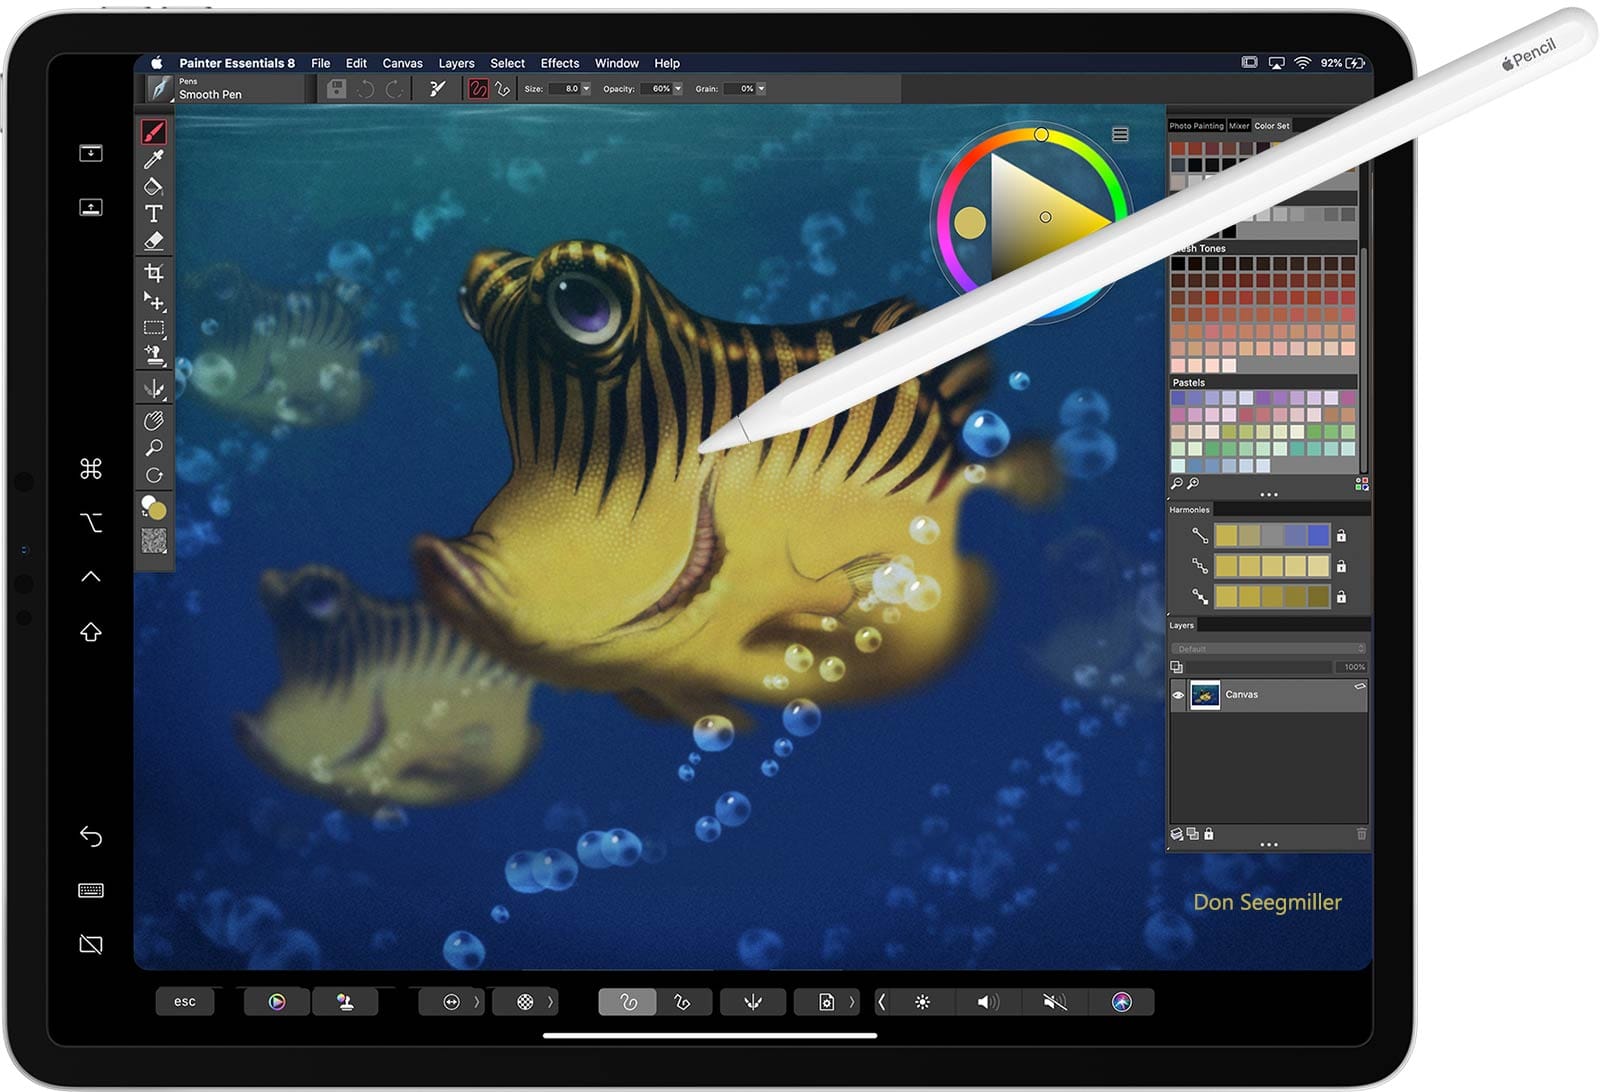Toggle lock on first harmony row
Image resolution: width=1600 pixels, height=1092 pixels.
(1341, 536)
